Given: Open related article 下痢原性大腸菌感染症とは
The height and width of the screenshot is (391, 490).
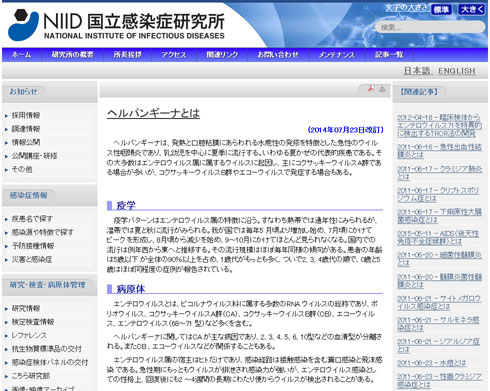Looking at the screenshot, I should pyautogui.click(x=439, y=216).
